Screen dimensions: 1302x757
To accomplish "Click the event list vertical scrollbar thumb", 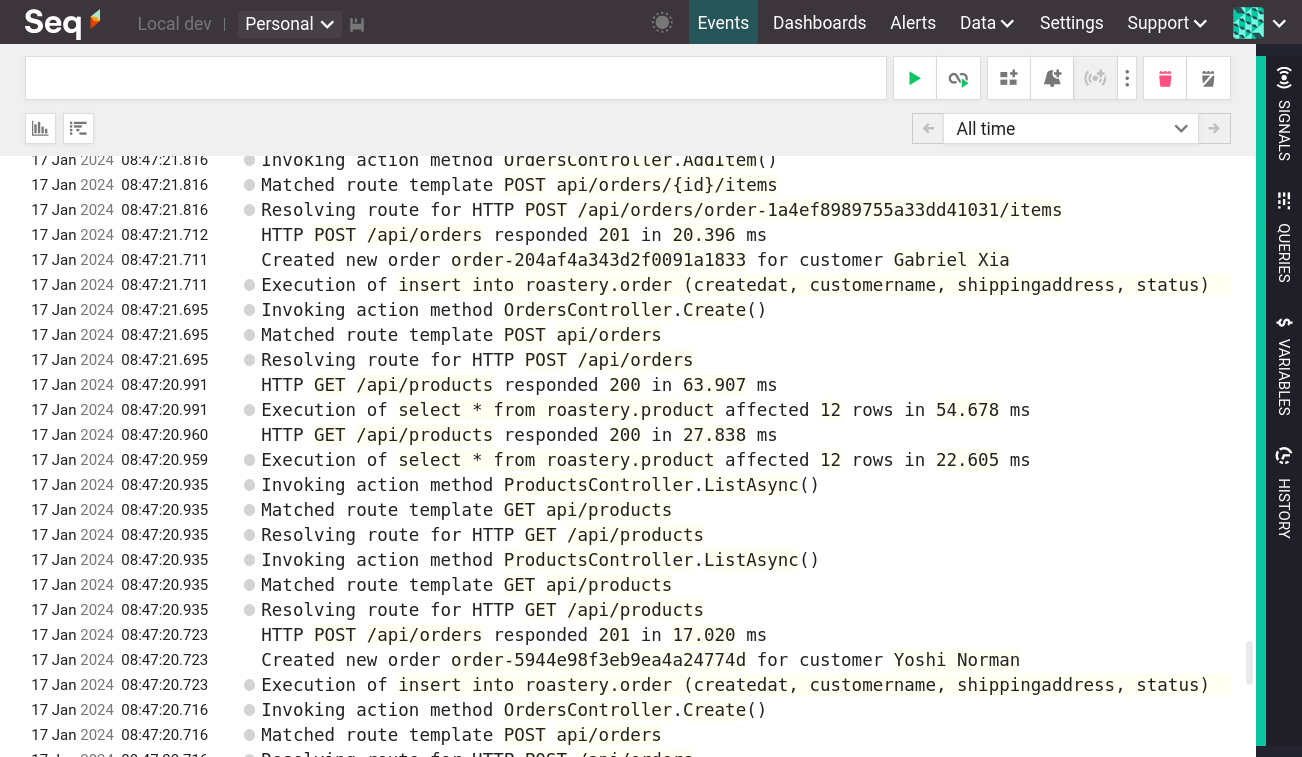I will tap(1249, 662).
